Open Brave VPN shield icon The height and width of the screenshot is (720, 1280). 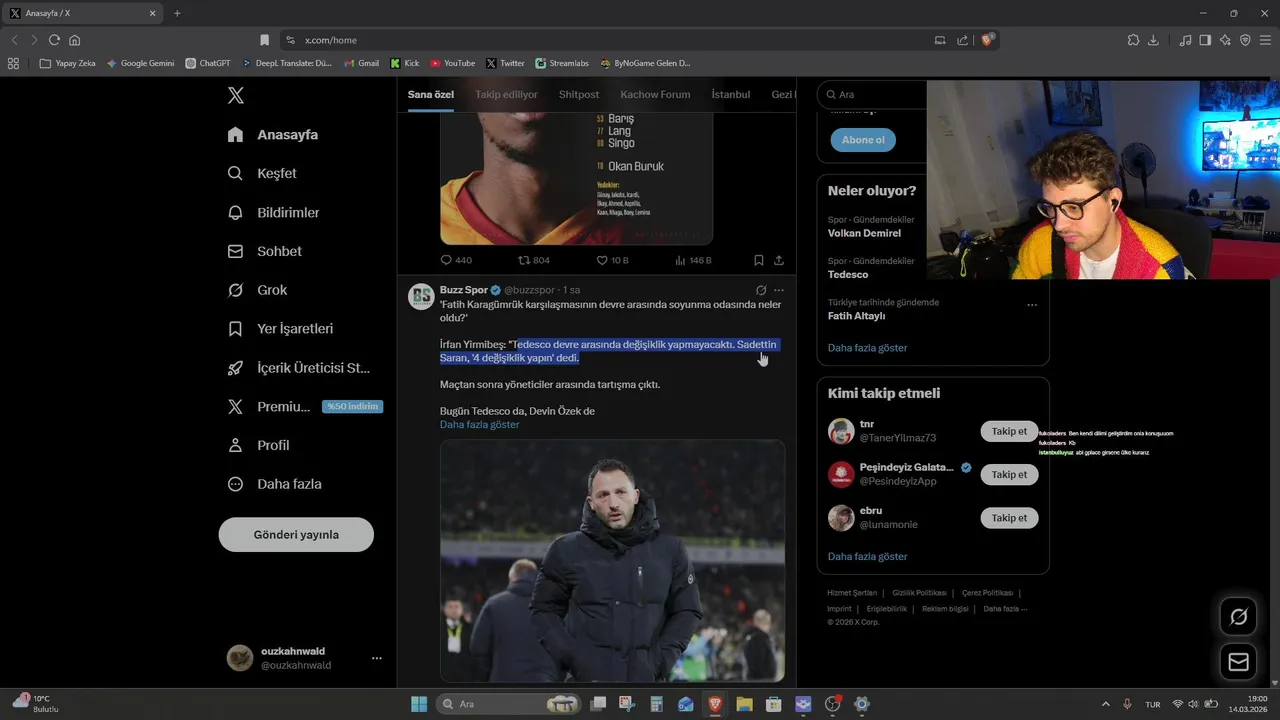[1245, 40]
